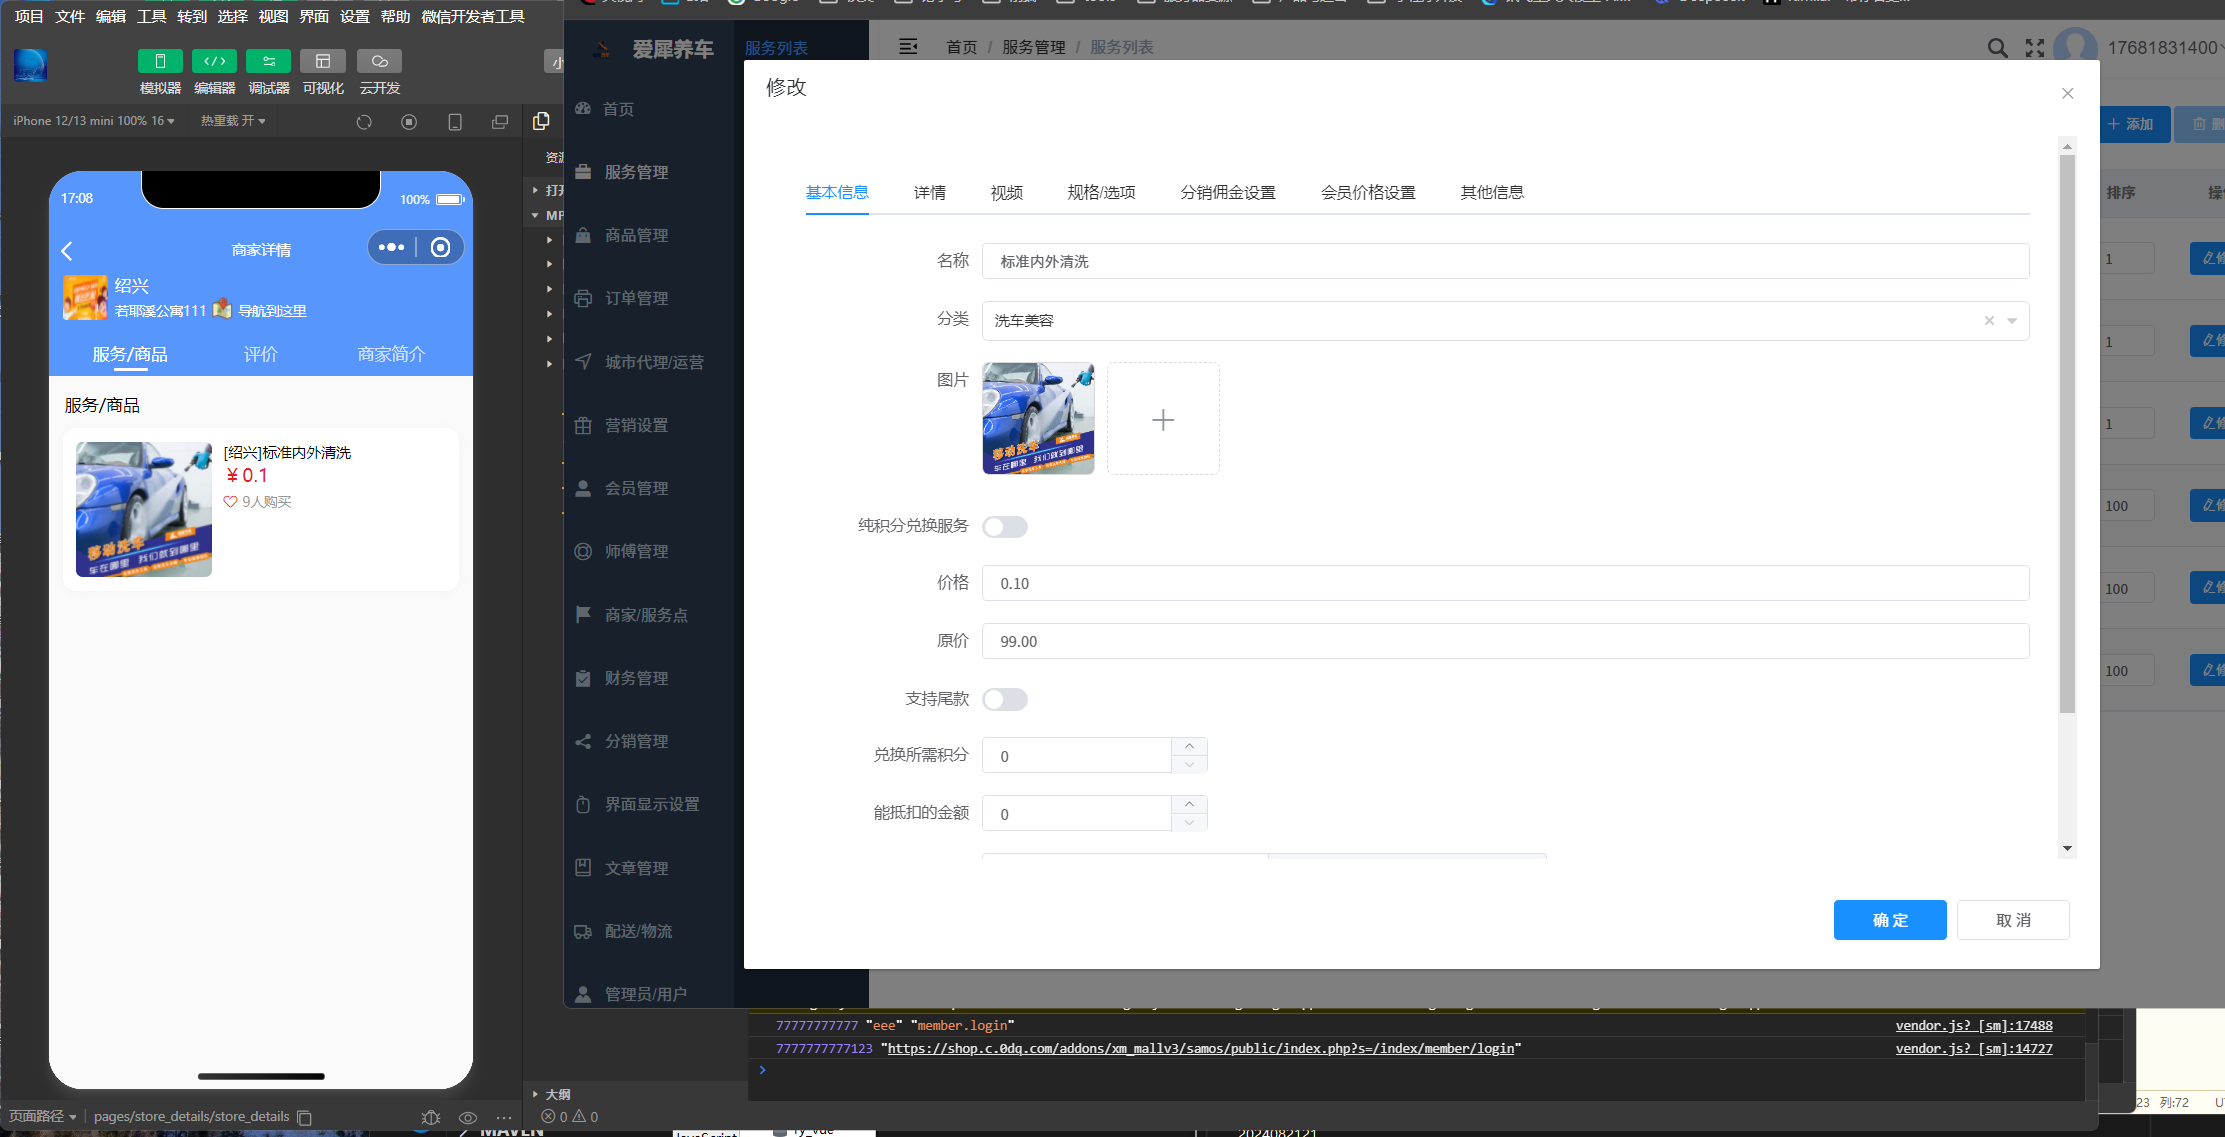Screen dimensions: 2225x1137
Task: Close the 修改 dialog with X
Action: [2068, 93]
